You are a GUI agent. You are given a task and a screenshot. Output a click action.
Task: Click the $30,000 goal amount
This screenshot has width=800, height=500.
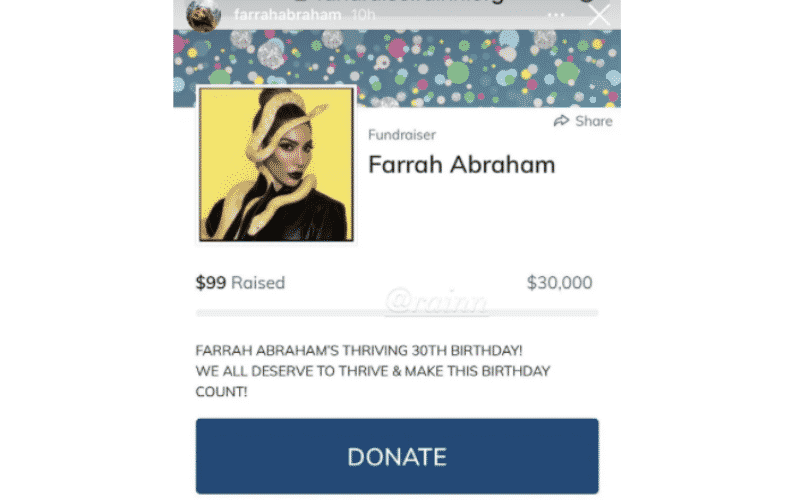tap(560, 283)
